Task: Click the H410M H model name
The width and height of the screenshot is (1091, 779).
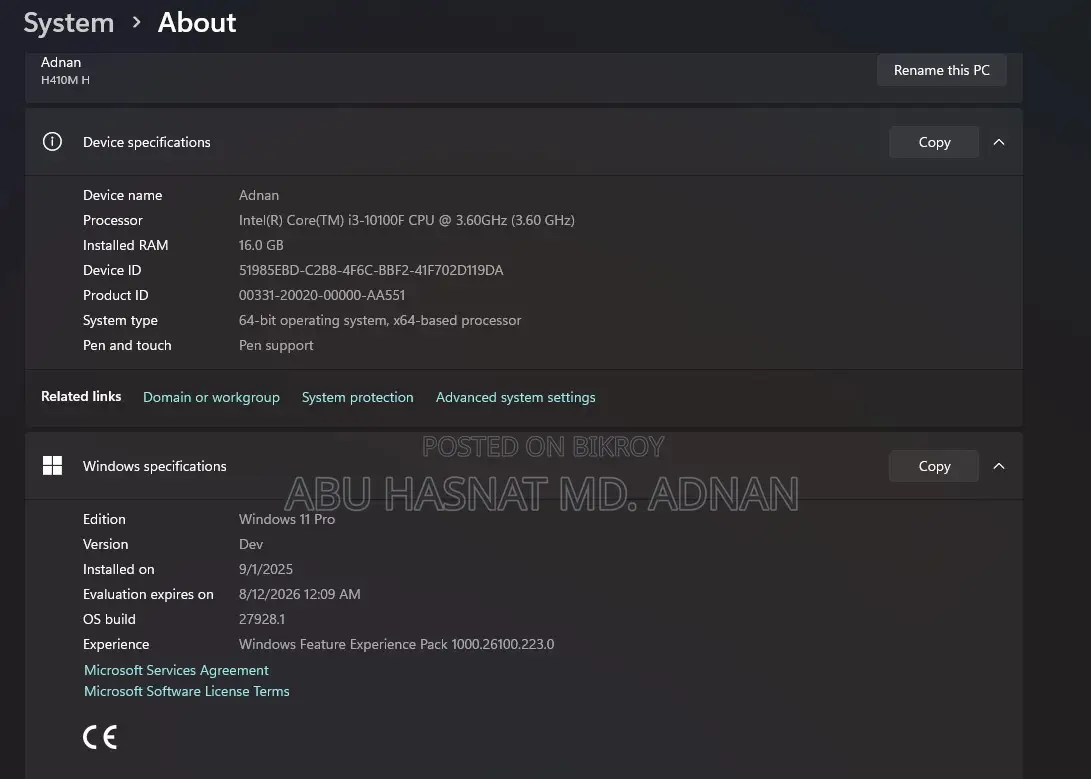Action: click(x=65, y=80)
